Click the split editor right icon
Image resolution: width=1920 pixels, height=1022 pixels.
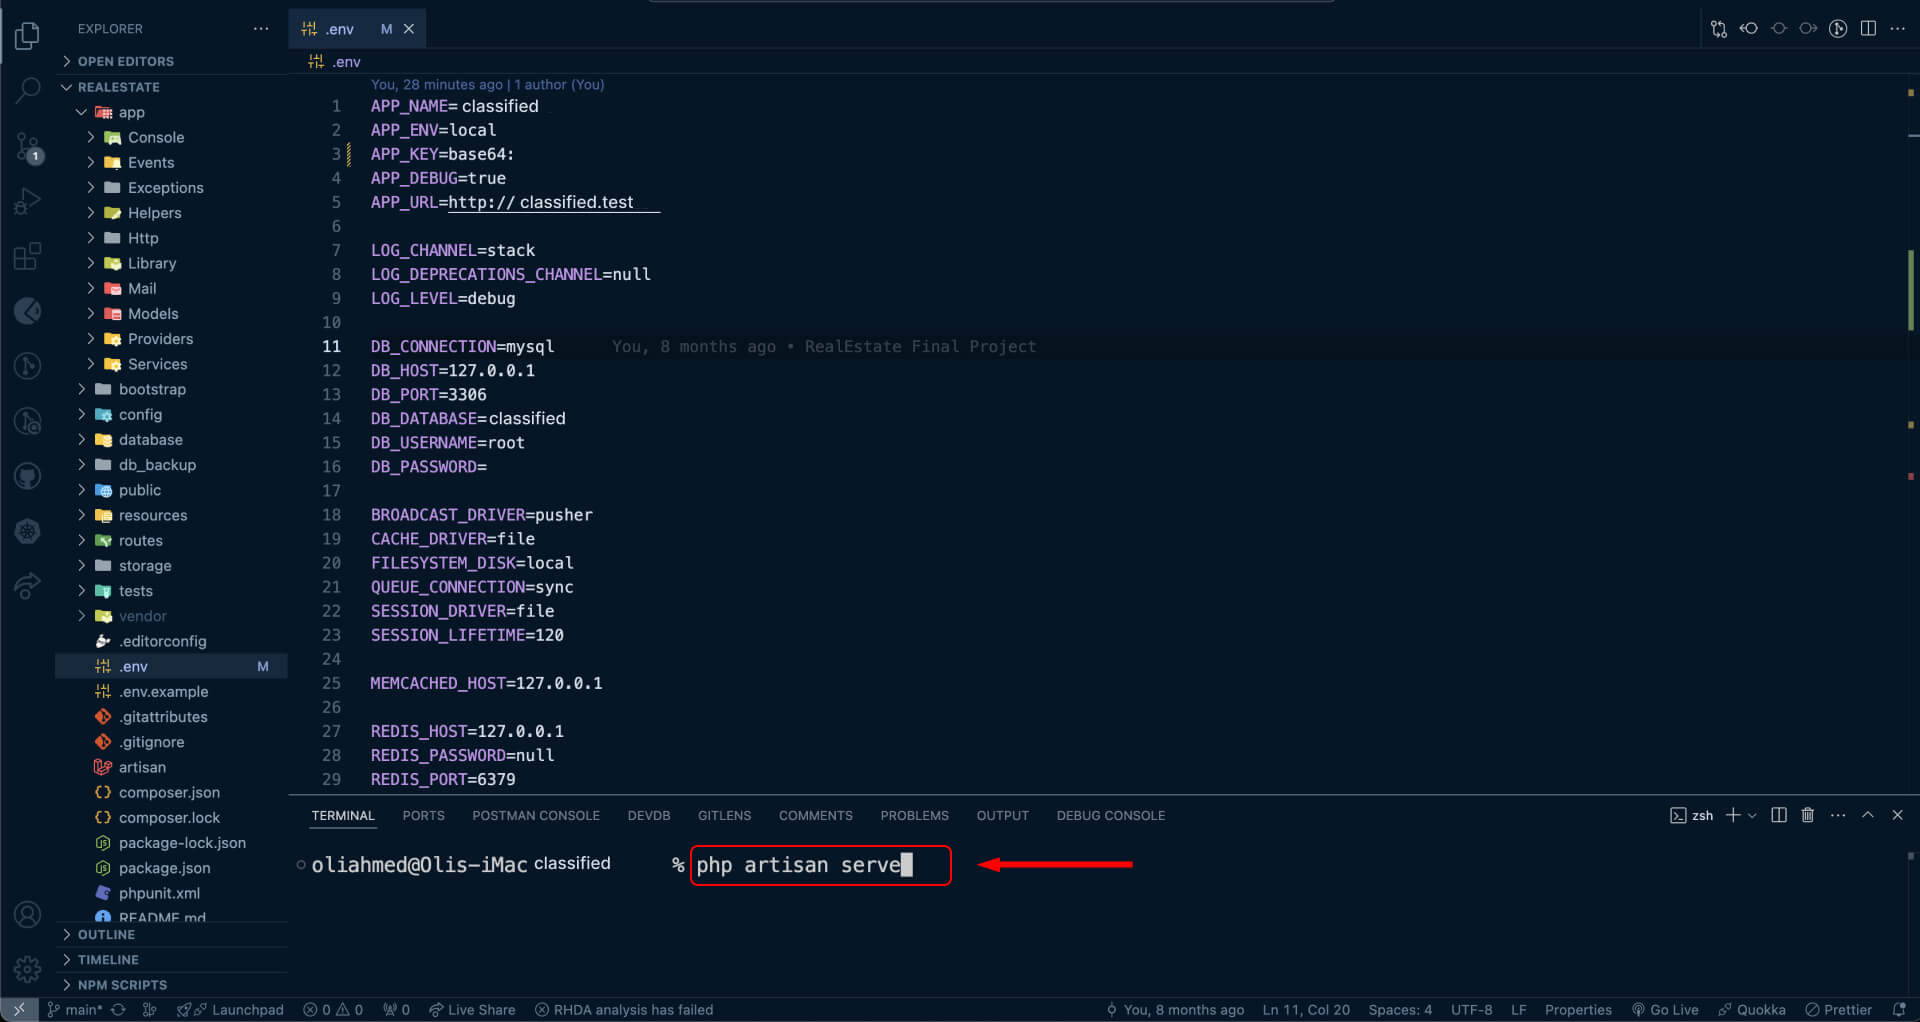[x=1868, y=29]
